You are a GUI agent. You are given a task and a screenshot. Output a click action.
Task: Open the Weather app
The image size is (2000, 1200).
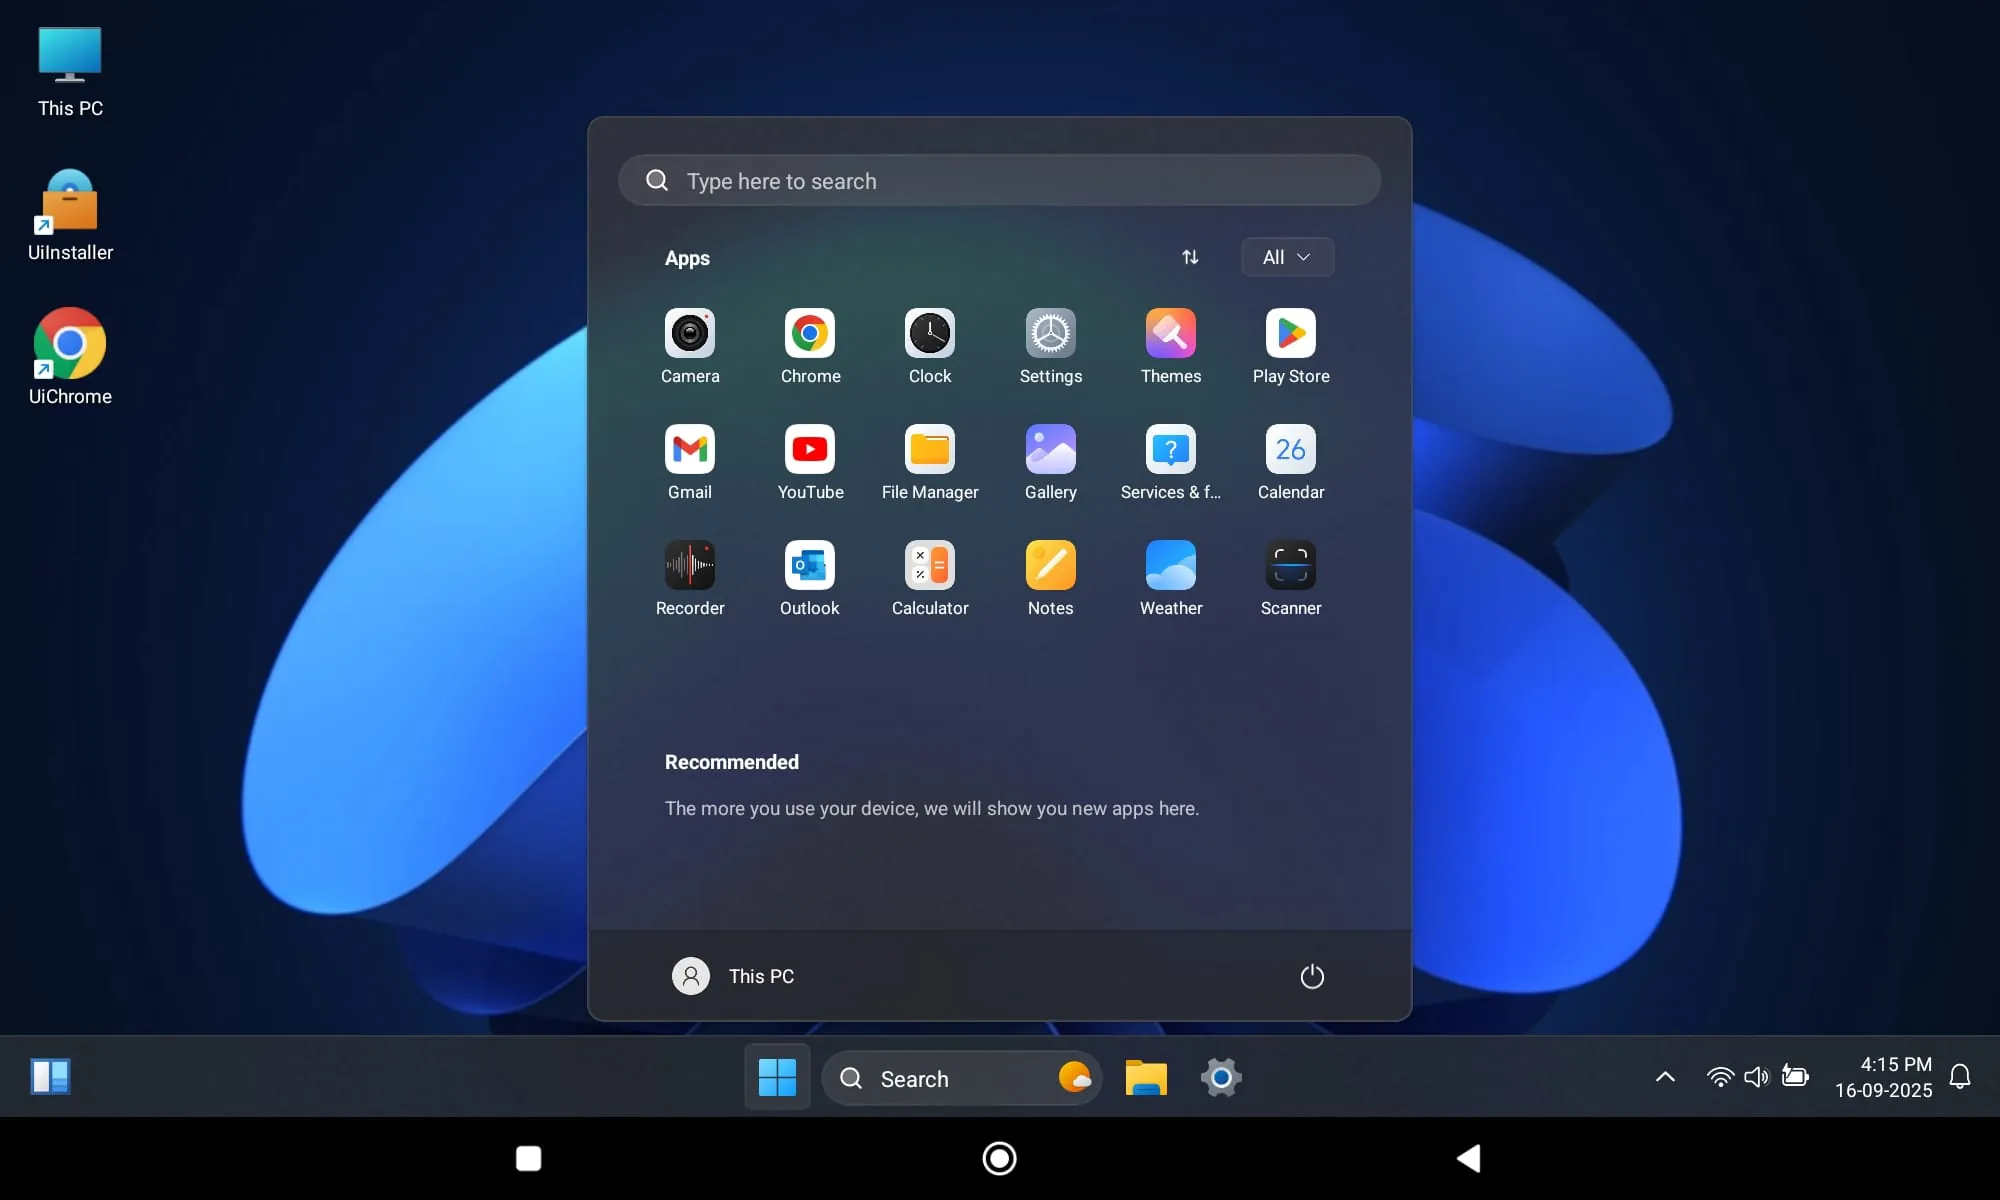click(1170, 565)
